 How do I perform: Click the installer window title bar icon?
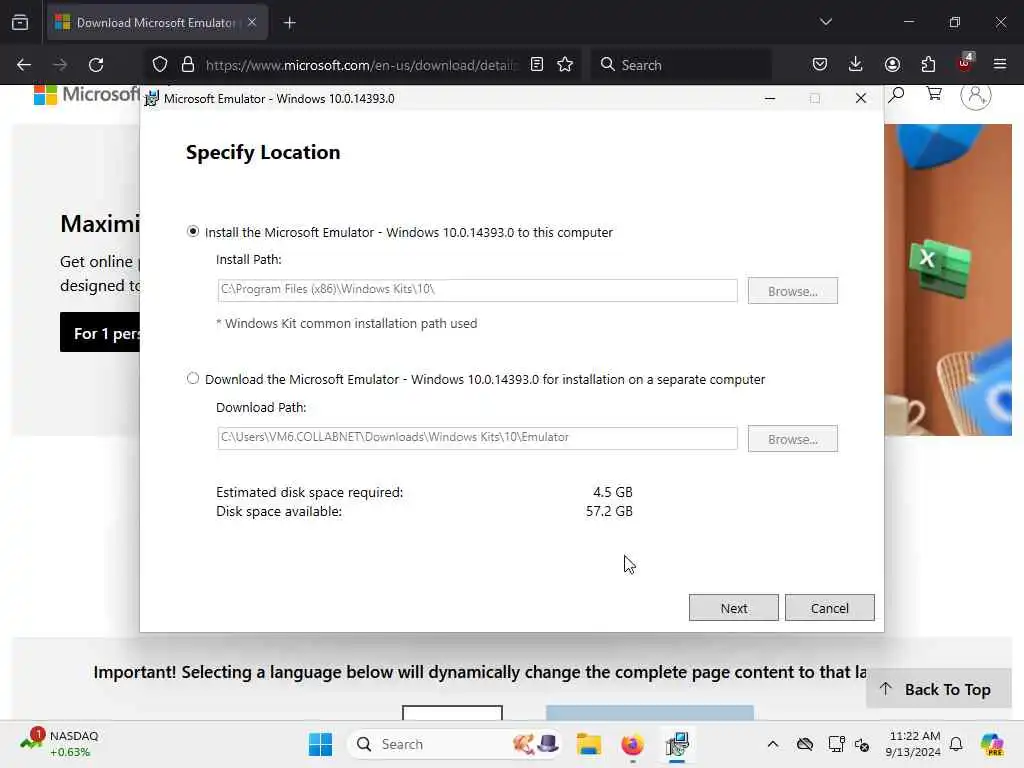tap(152, 99)
